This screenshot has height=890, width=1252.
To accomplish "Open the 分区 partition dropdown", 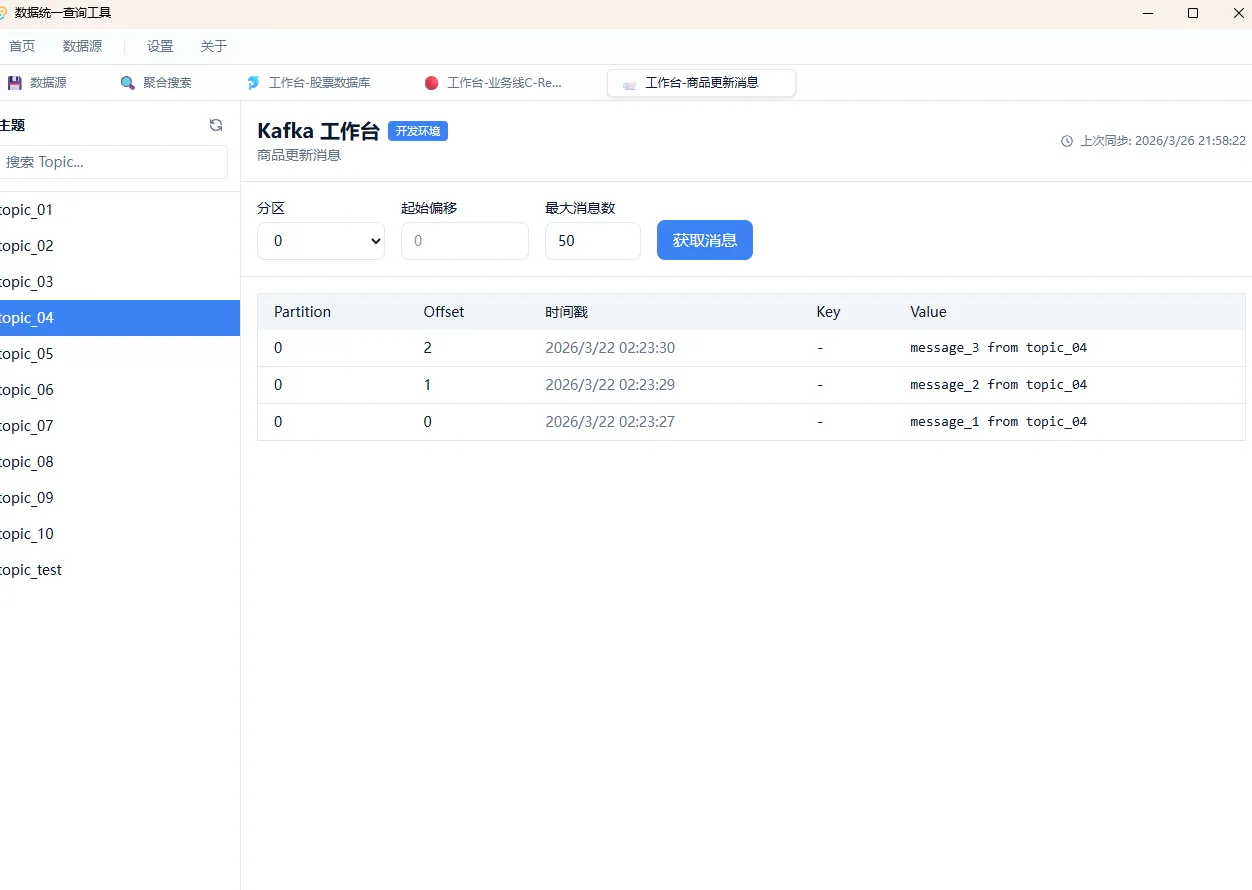I will click(x=320, y=241).
